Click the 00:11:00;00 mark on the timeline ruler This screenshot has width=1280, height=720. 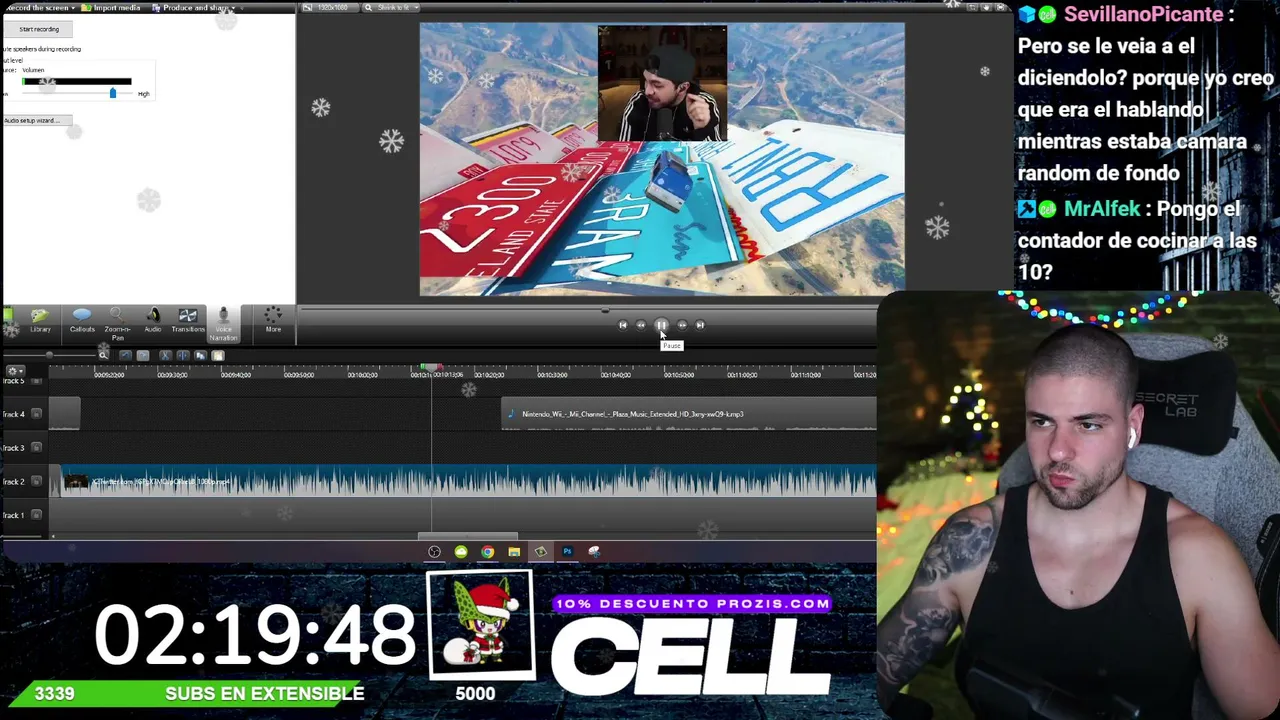pos(742,375)
